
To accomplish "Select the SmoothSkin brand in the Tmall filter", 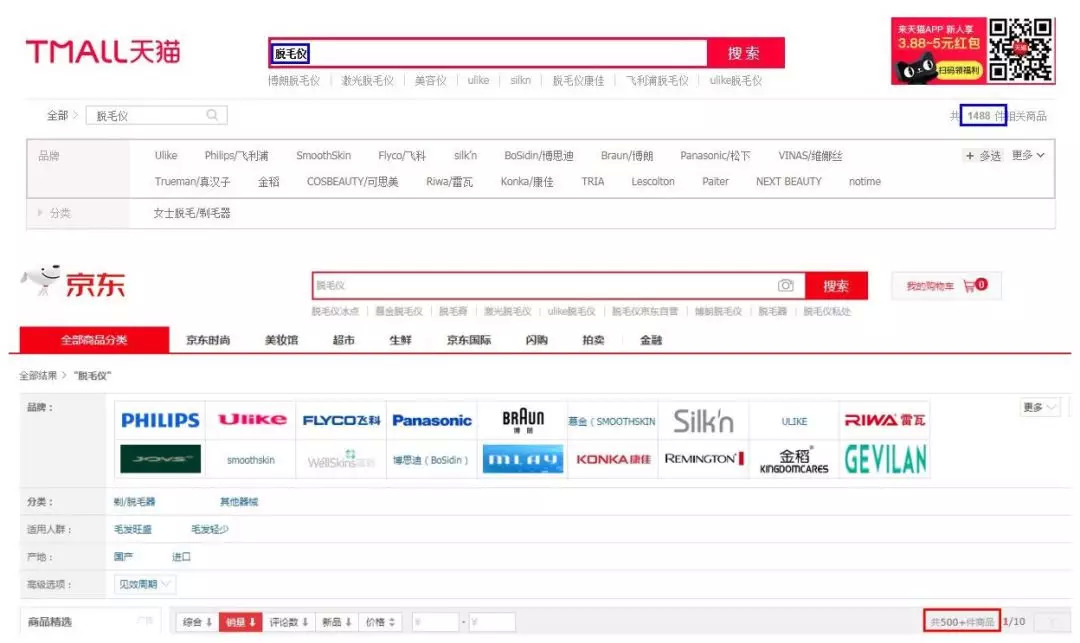I will click(324, 156).
